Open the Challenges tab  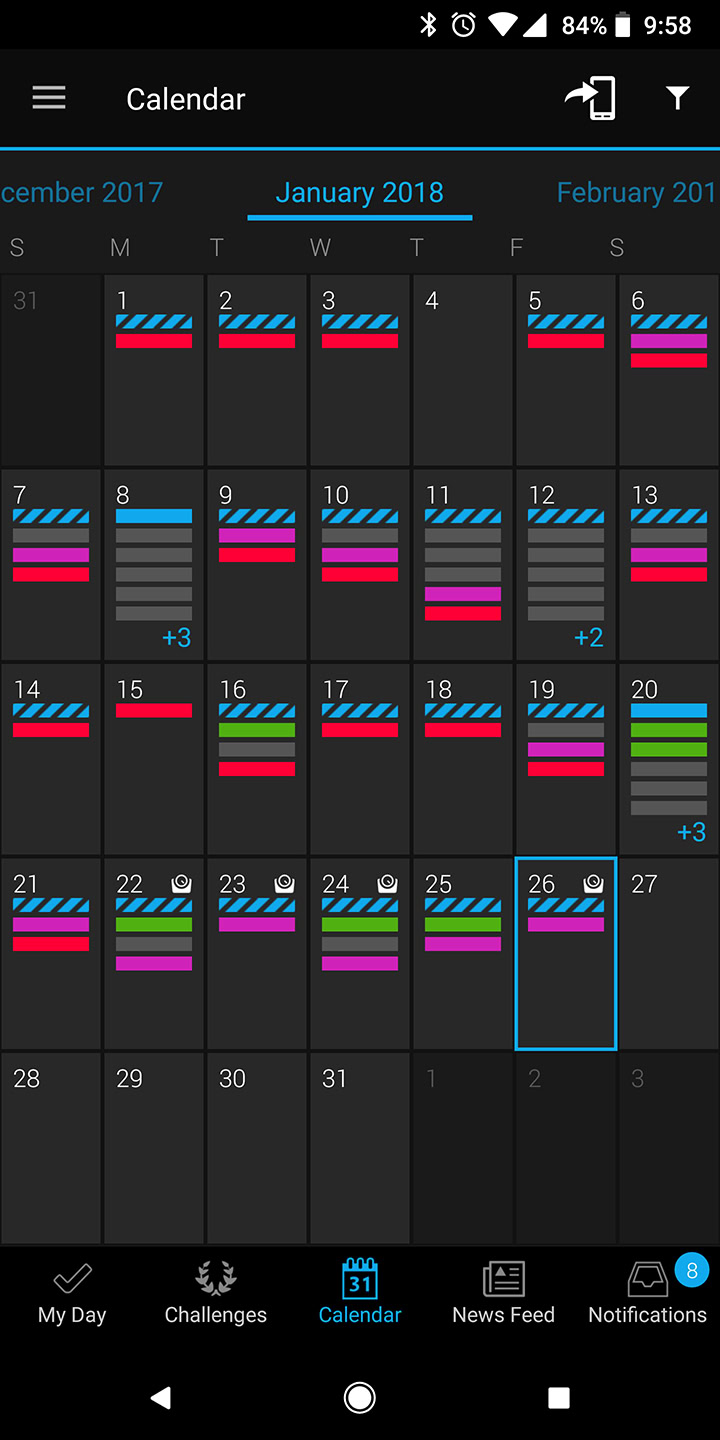tap(216, 1292)
